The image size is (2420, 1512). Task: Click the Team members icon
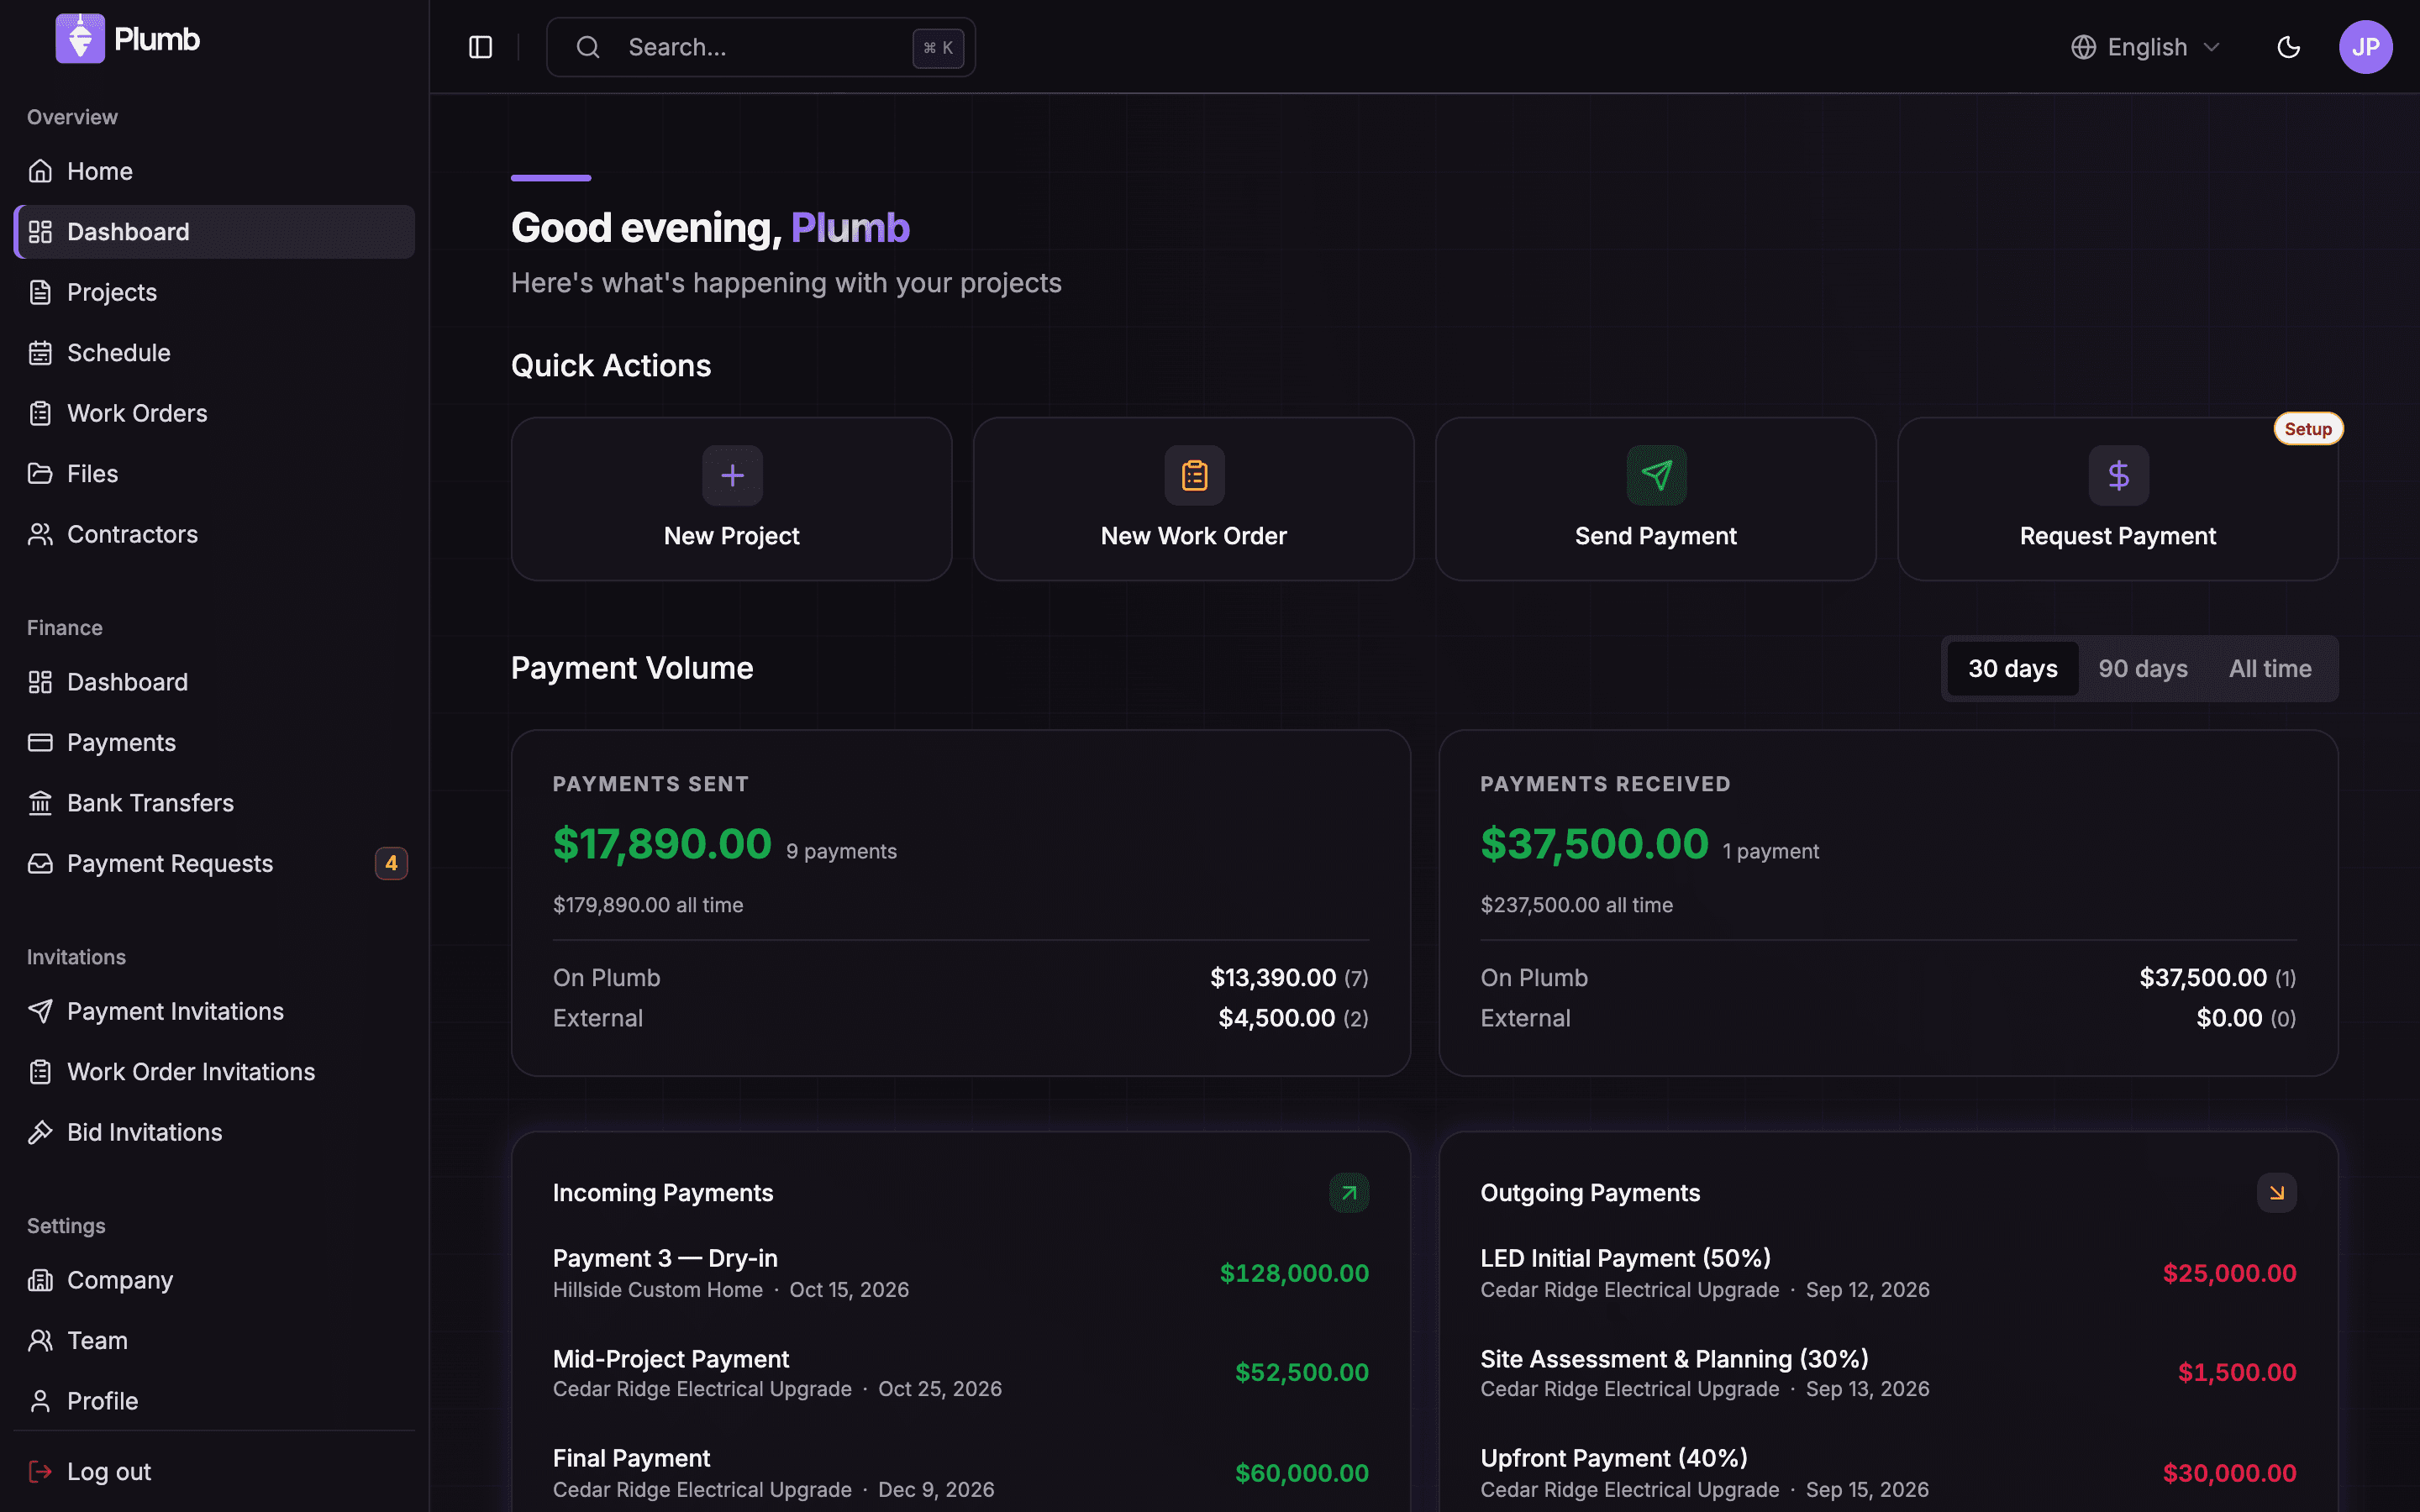pyautogui.click(x=40, y=1340)
